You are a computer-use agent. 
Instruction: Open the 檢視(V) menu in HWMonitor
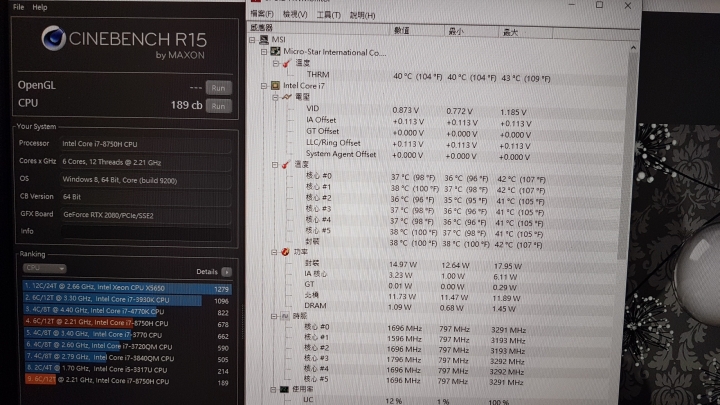click(x=295, y=14)
